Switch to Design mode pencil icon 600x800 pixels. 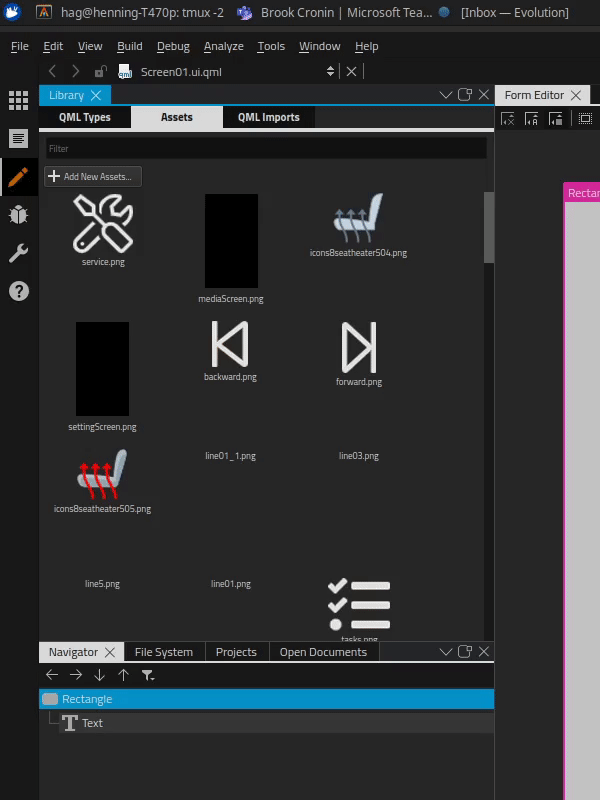click(18, 177)
